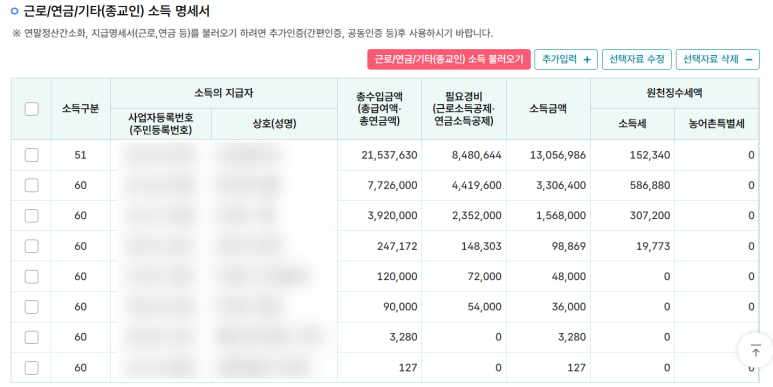Image resolution: width=773 pixels, height=387 pixels.
Task: Click the 54,000 expense cell
Action: [x=464, y=307]
